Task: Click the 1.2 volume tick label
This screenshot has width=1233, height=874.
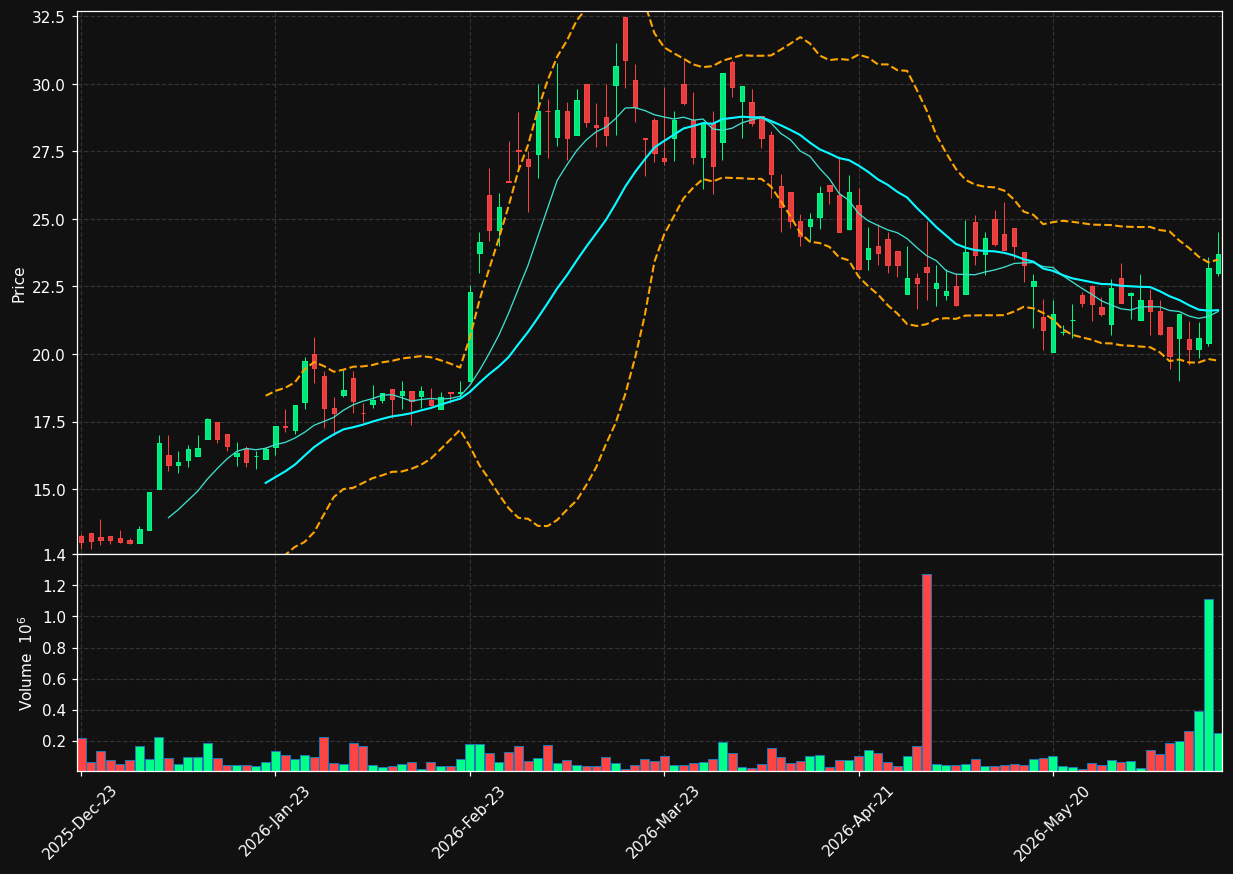Action: click(x=54, y=586)
